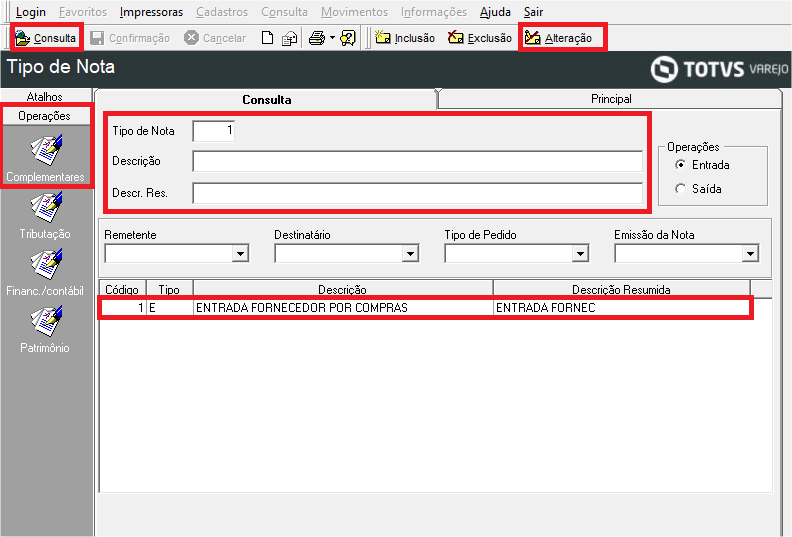Switch to the Principal tab
Screen dimensions: 792x537
click(x=611, y=99)
